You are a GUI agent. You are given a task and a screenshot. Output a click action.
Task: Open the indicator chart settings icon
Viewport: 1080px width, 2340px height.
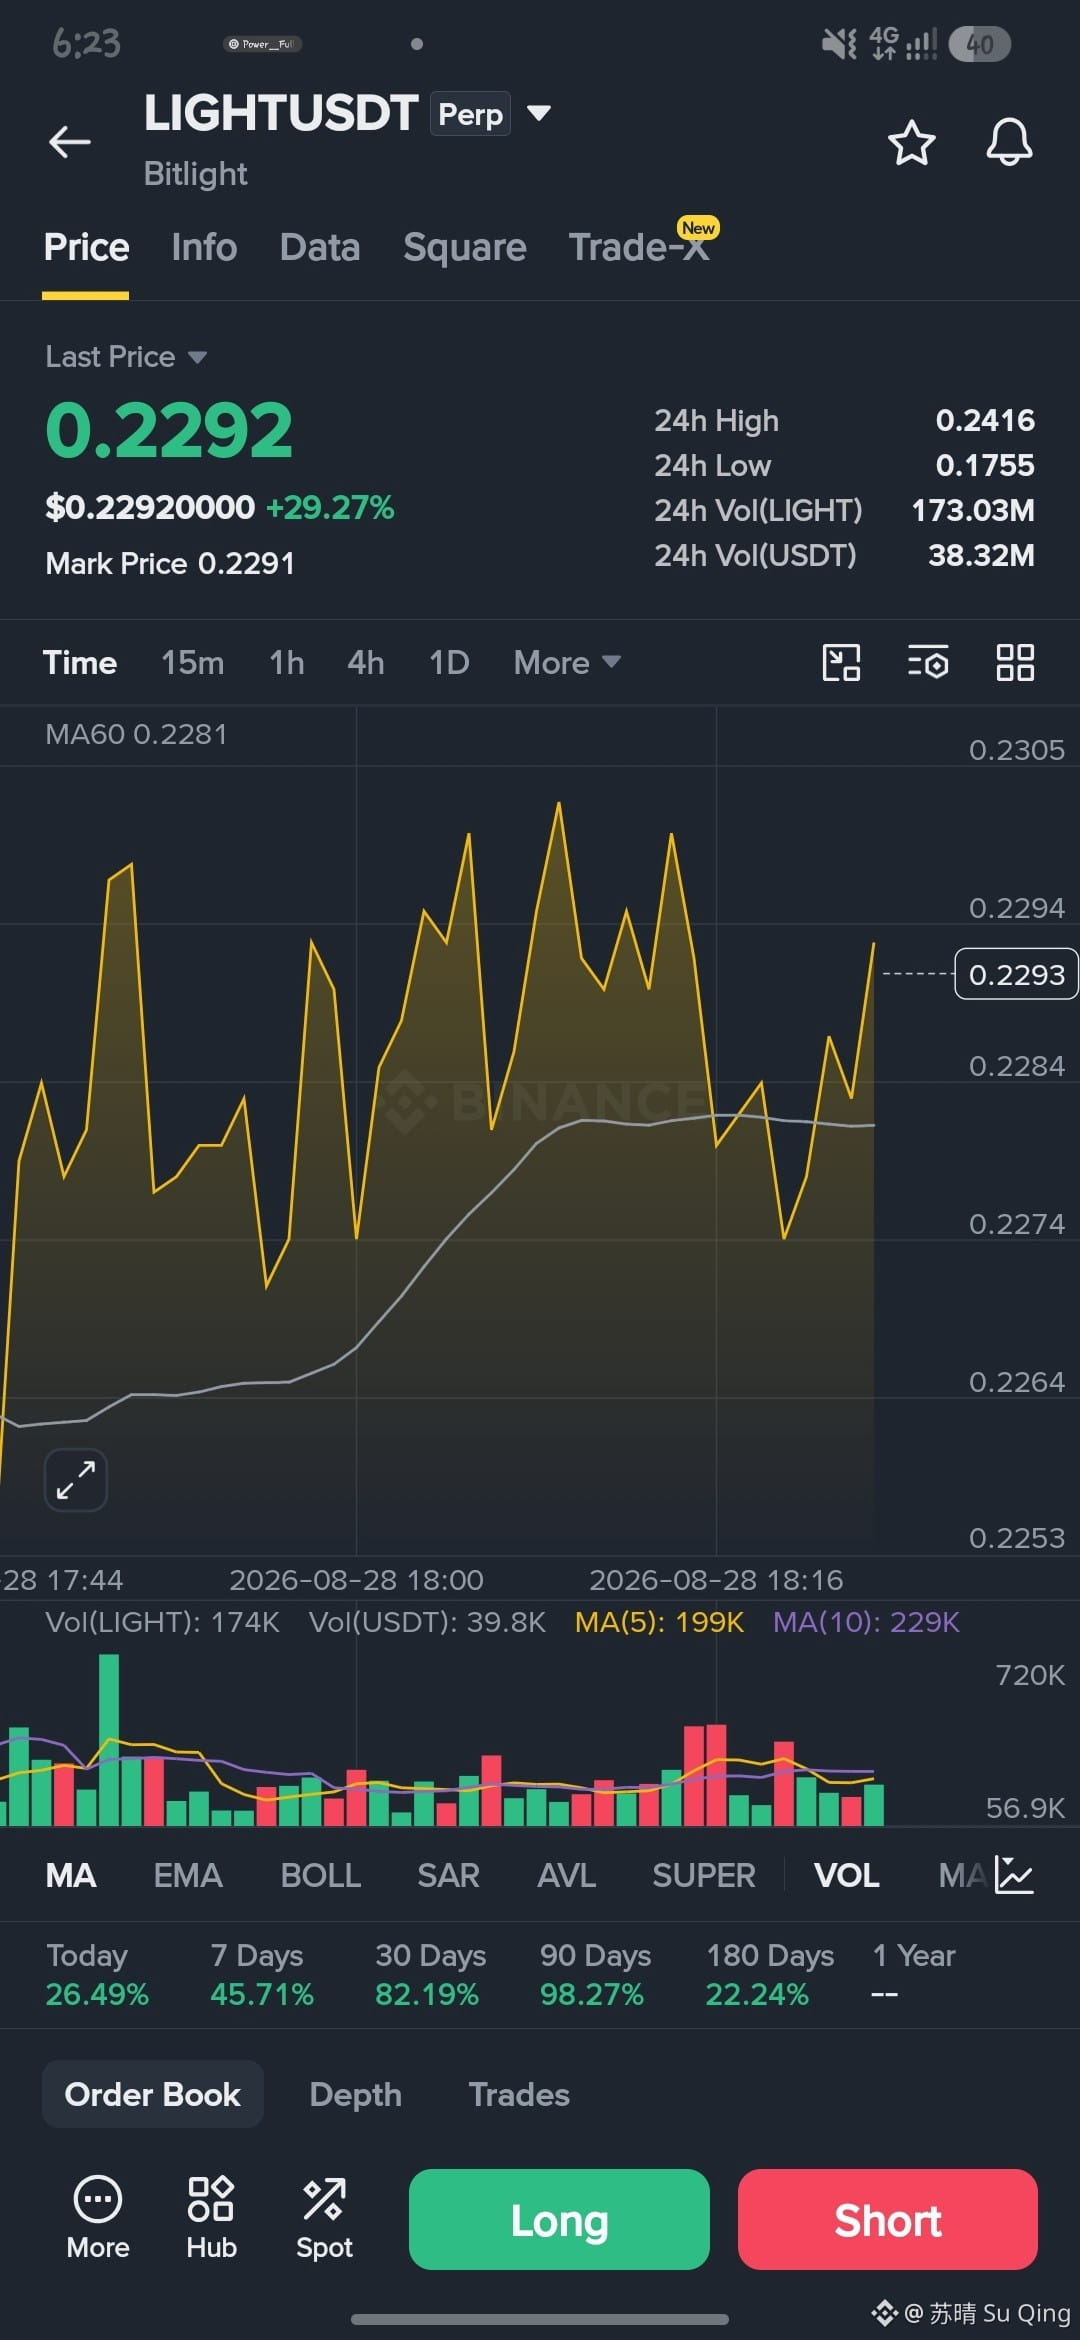point(1015,1875)
